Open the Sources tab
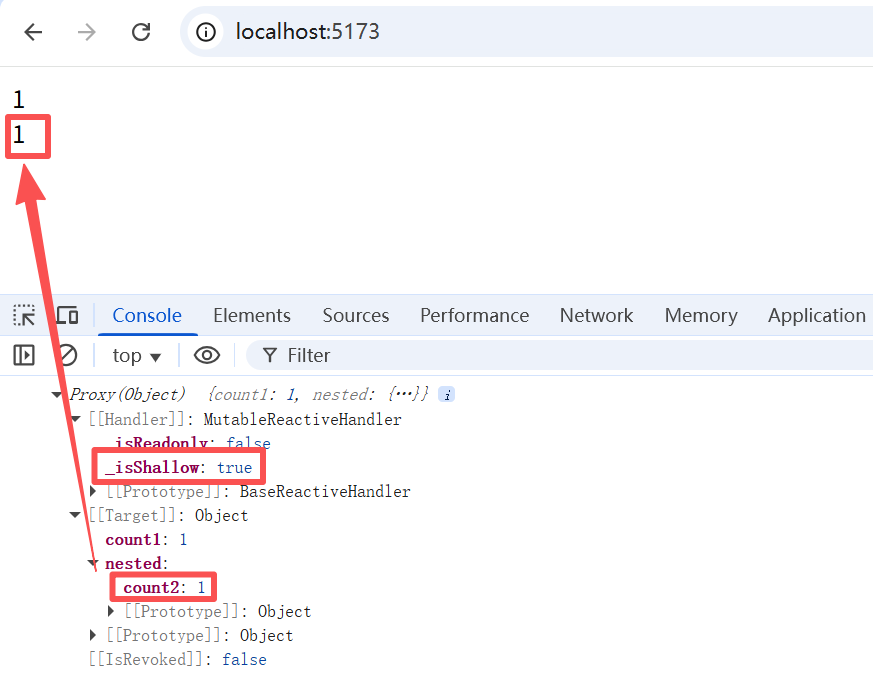Screen dimensions: 873x678 click(x=356, y=316)
